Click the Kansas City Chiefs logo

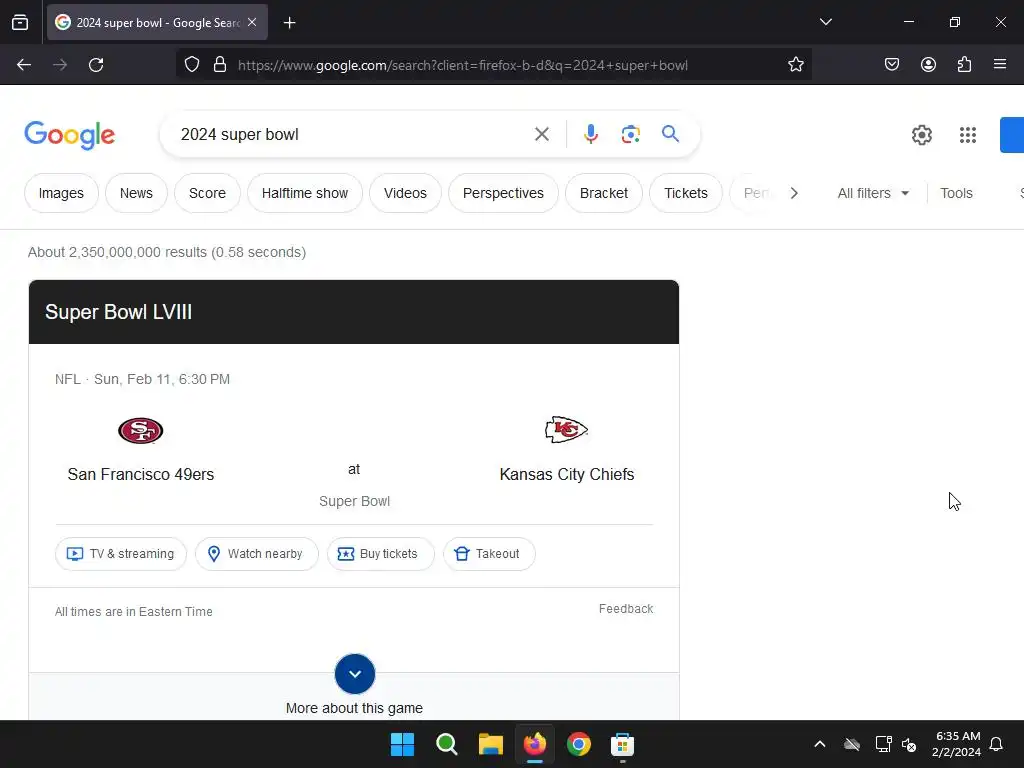coord(566,430)
